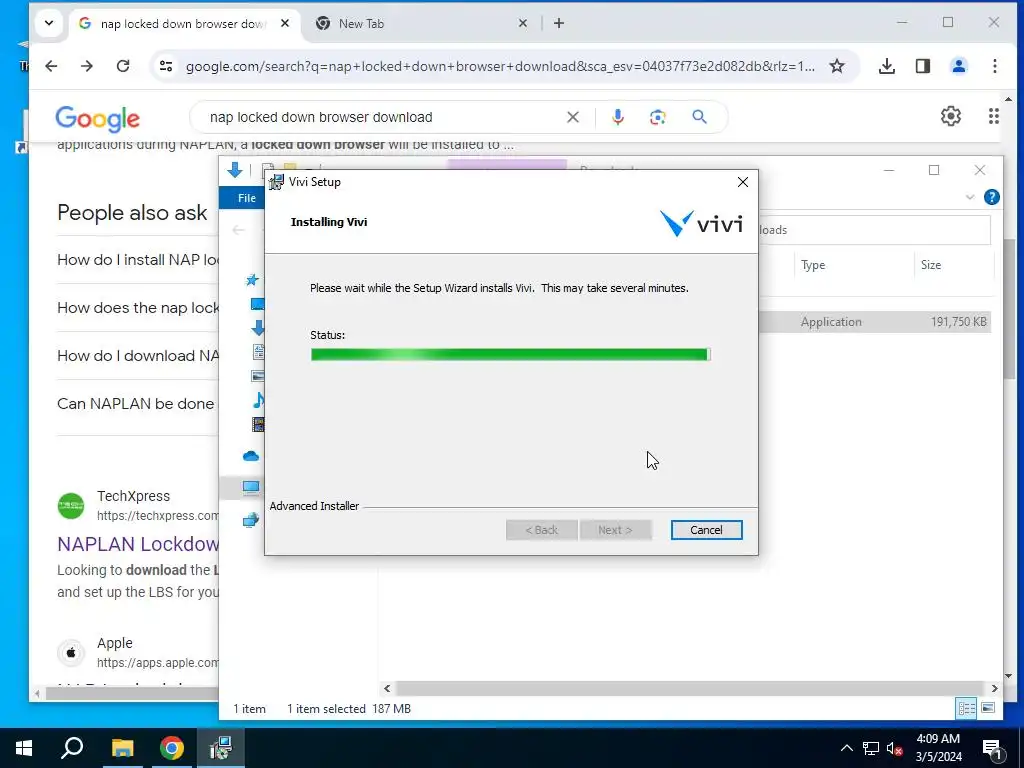1024x768 pixels.
Task: Switch to the New Tab tab
Action: click(418, 24)
